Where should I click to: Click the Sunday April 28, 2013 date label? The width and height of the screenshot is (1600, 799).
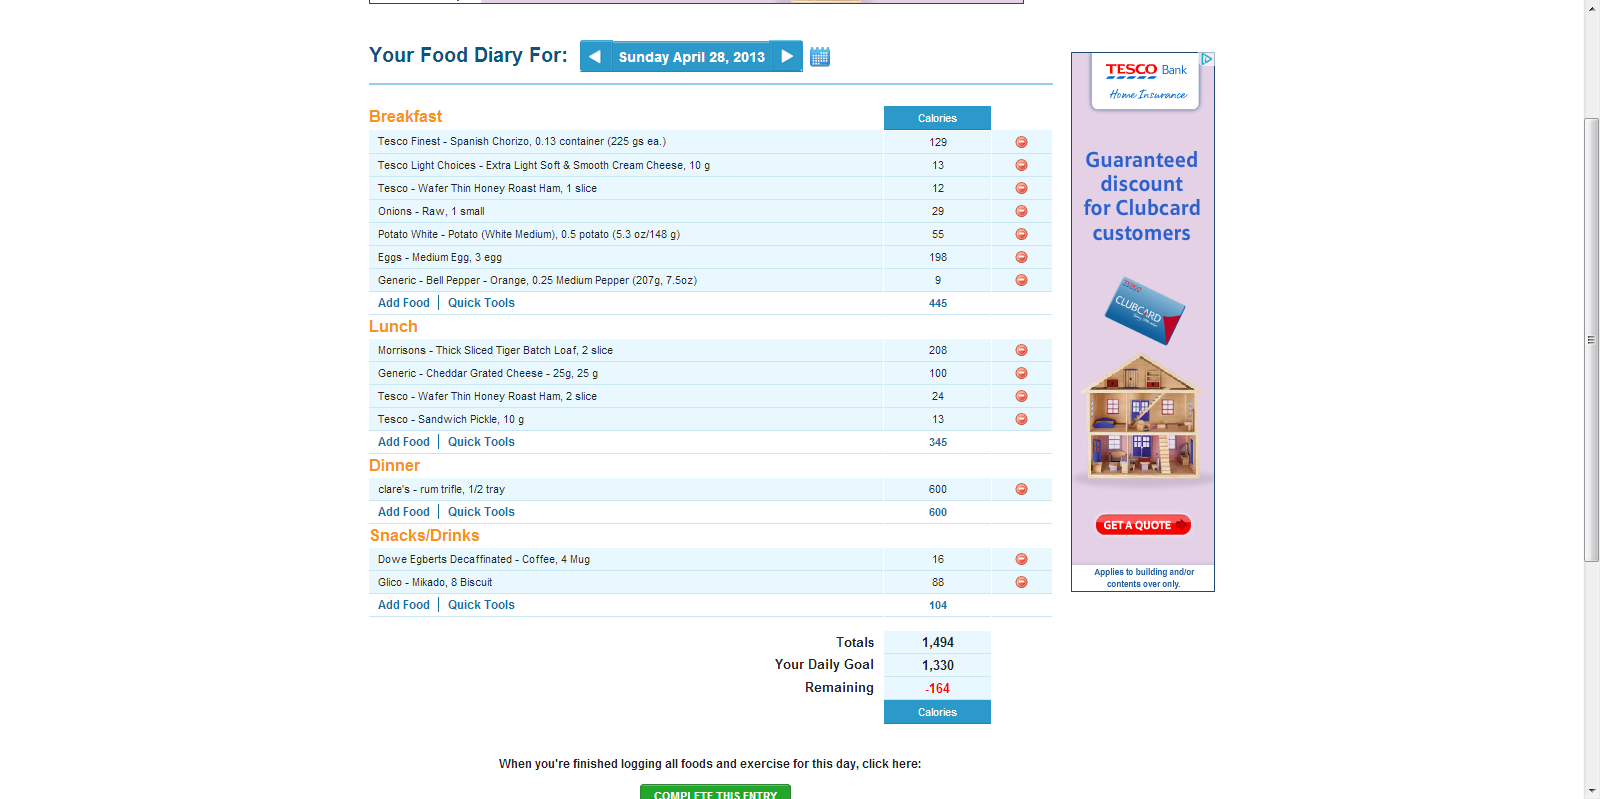[692, 57]
